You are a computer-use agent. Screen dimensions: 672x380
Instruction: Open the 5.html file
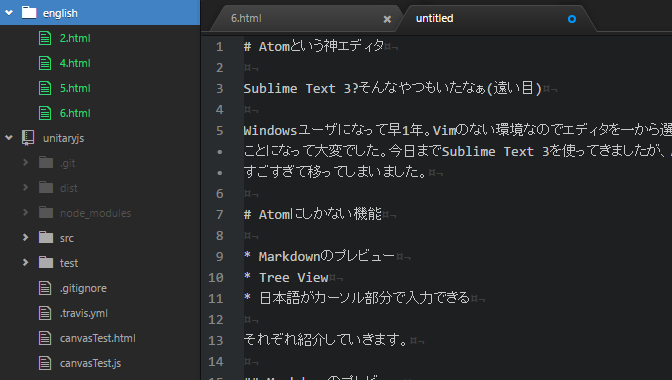click(x=75, y=88)
